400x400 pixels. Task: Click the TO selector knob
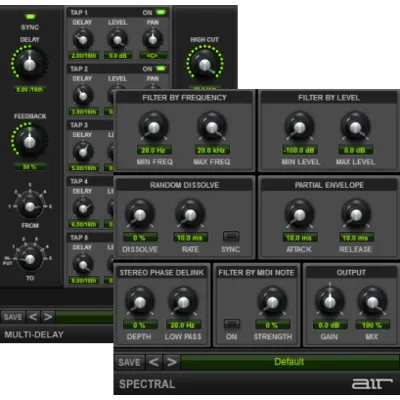pyautogui.click(x=30, y=258)
